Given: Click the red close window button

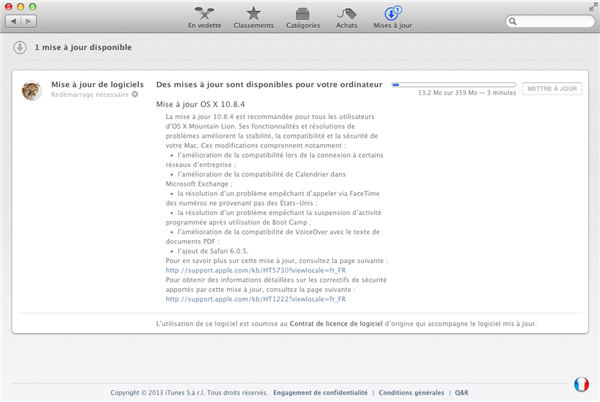Looking at the screenshot, I should (8, 7).
